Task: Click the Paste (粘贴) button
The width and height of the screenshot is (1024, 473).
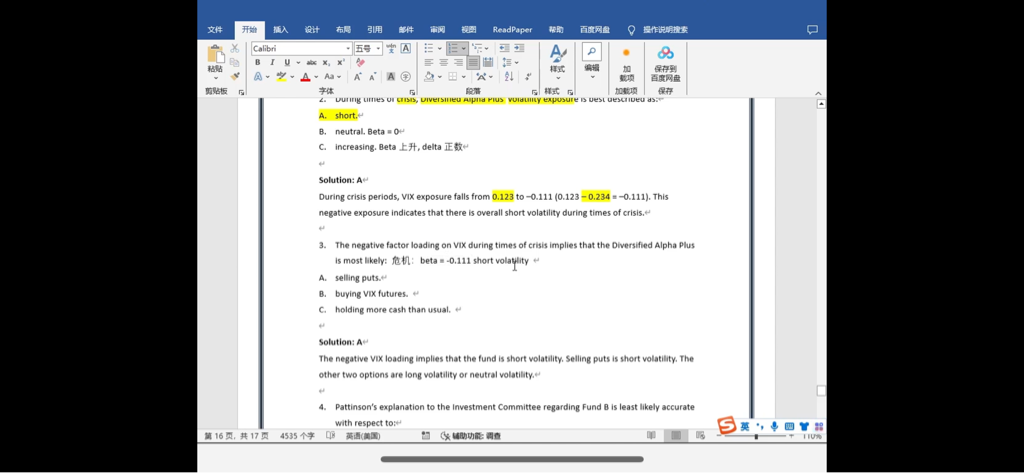Action: coord(215,58)
